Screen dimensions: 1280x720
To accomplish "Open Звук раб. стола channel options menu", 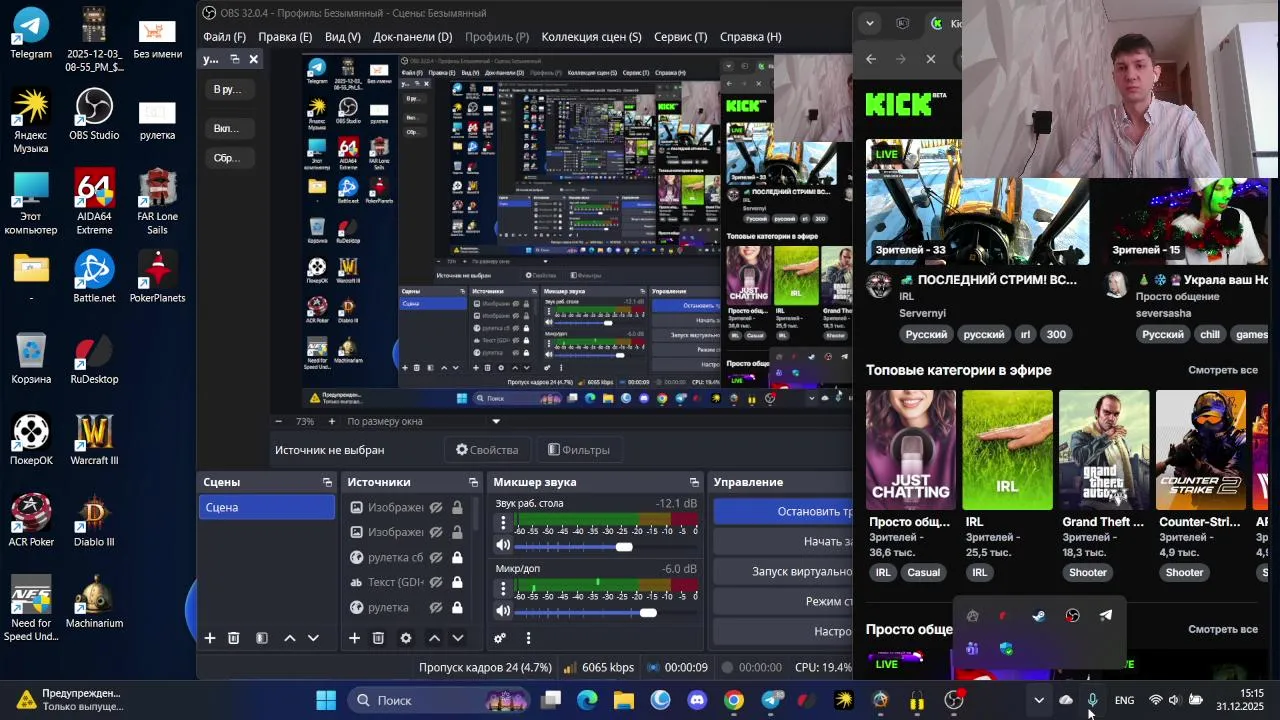I will tap(503, 524).
